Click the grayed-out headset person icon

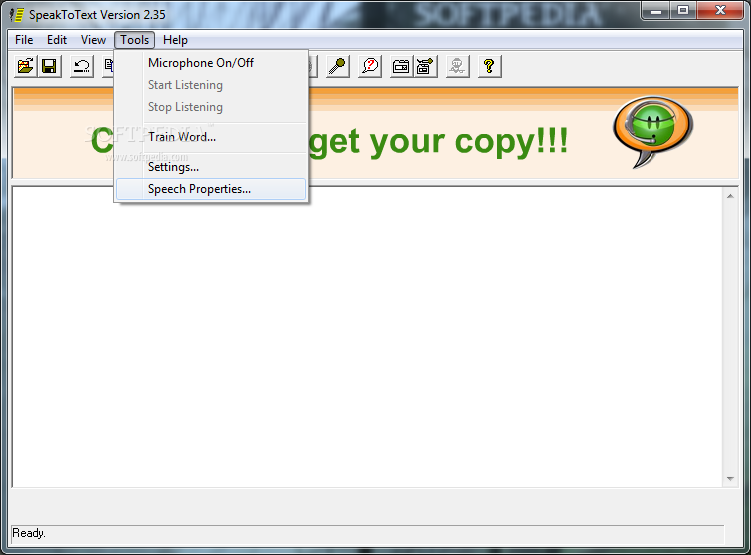(457, 66)
